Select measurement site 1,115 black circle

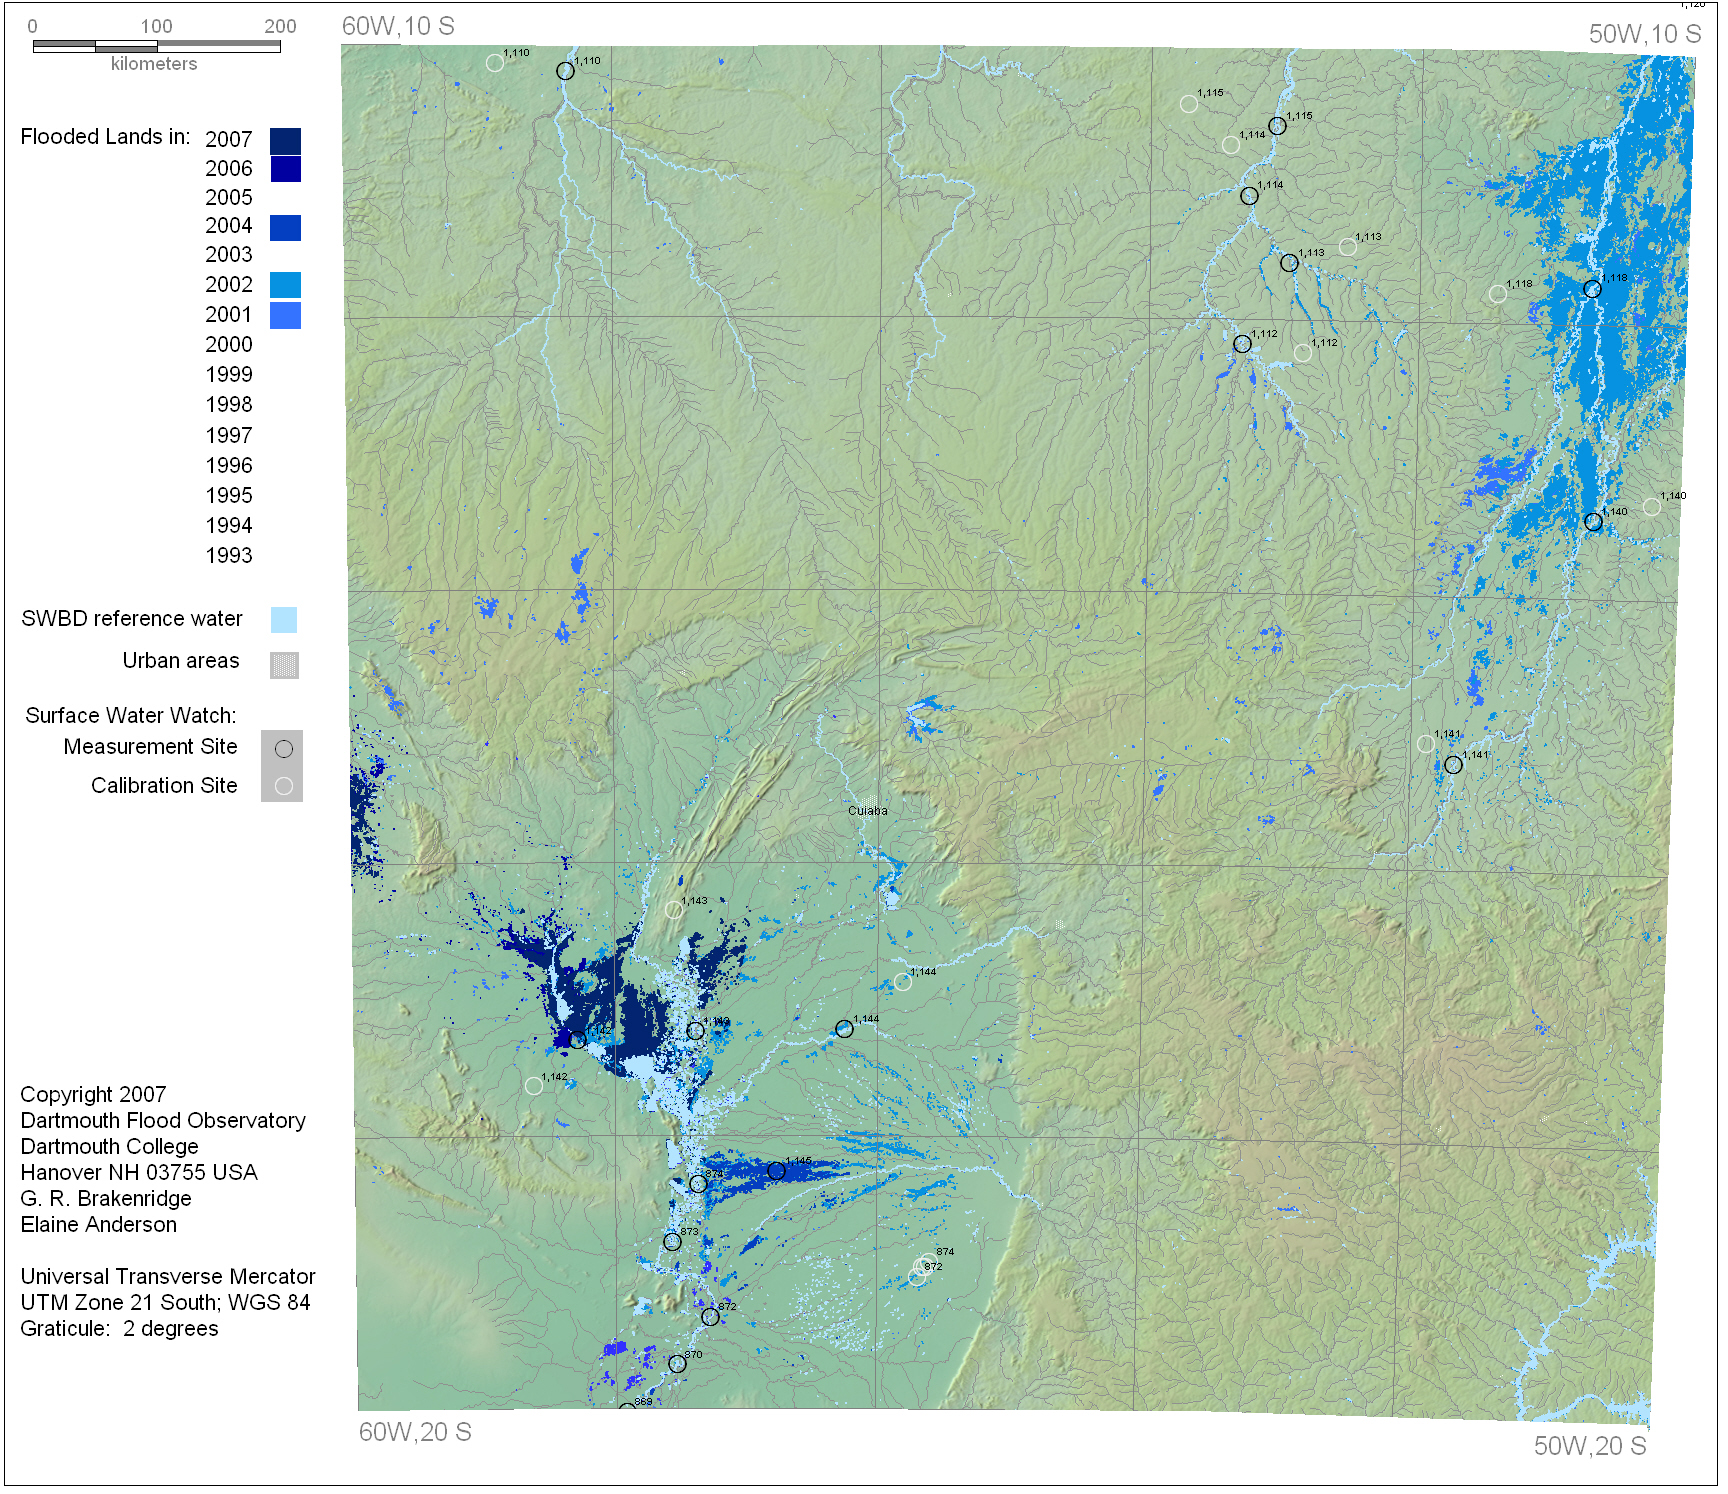[1277, 126]
